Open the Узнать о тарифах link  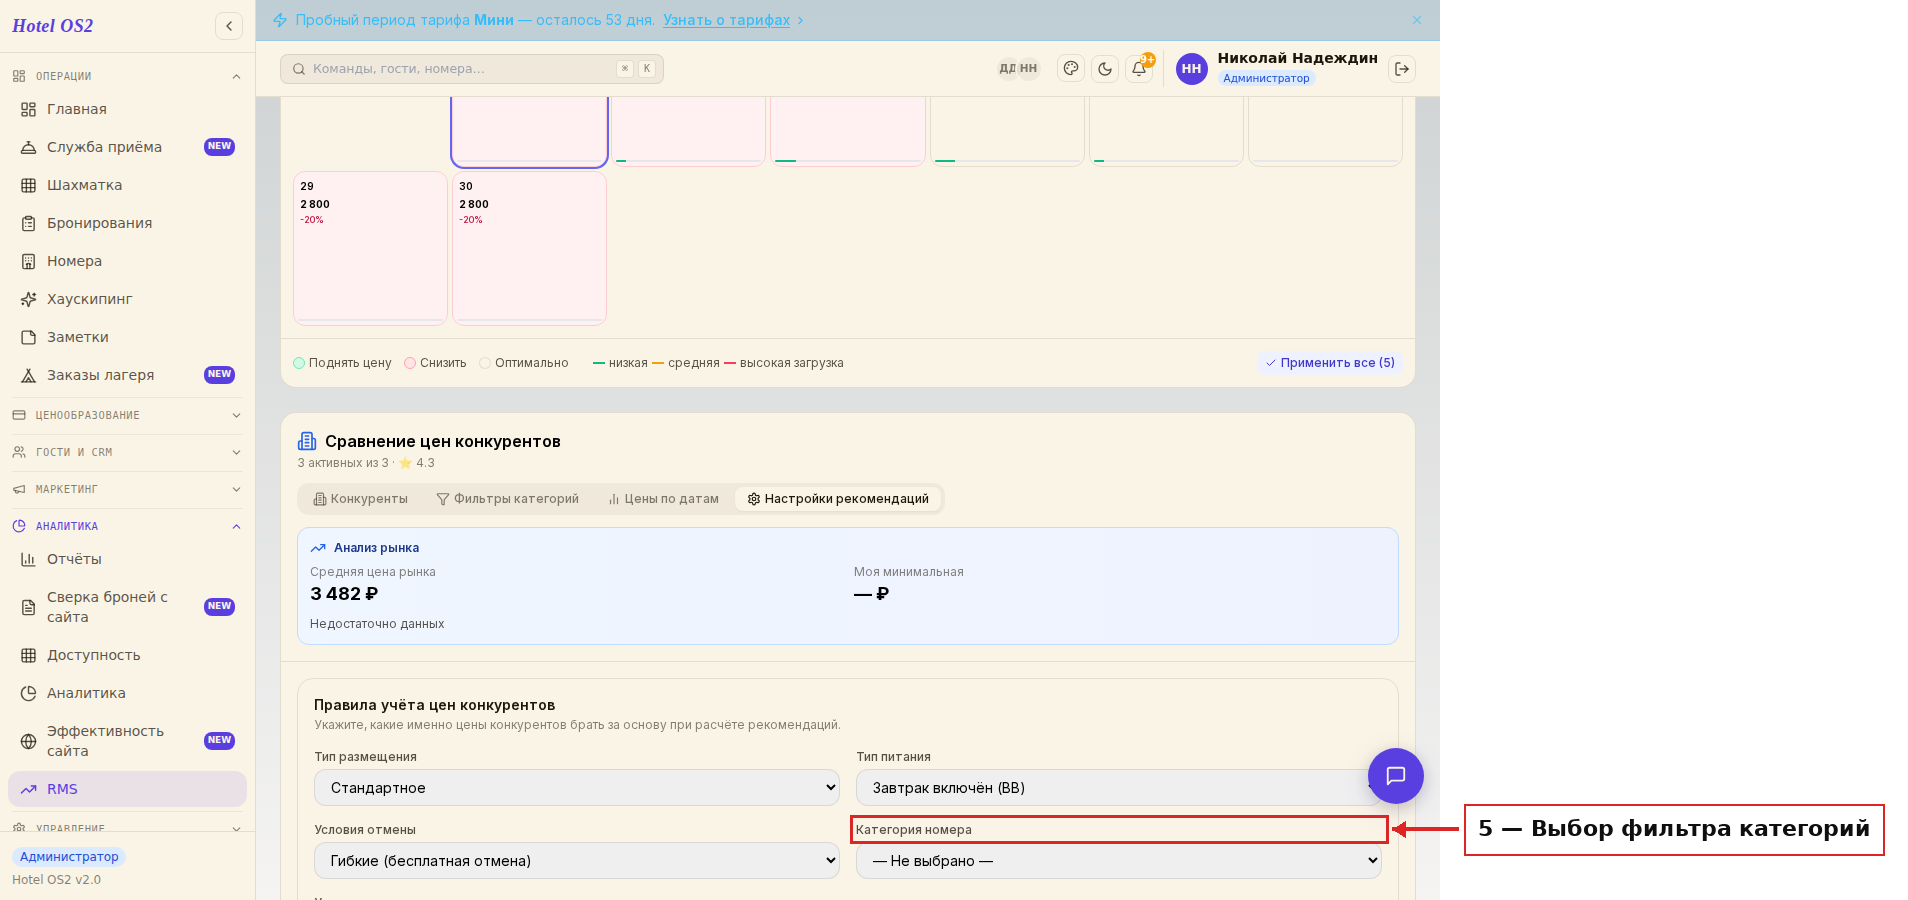[726, 20]
